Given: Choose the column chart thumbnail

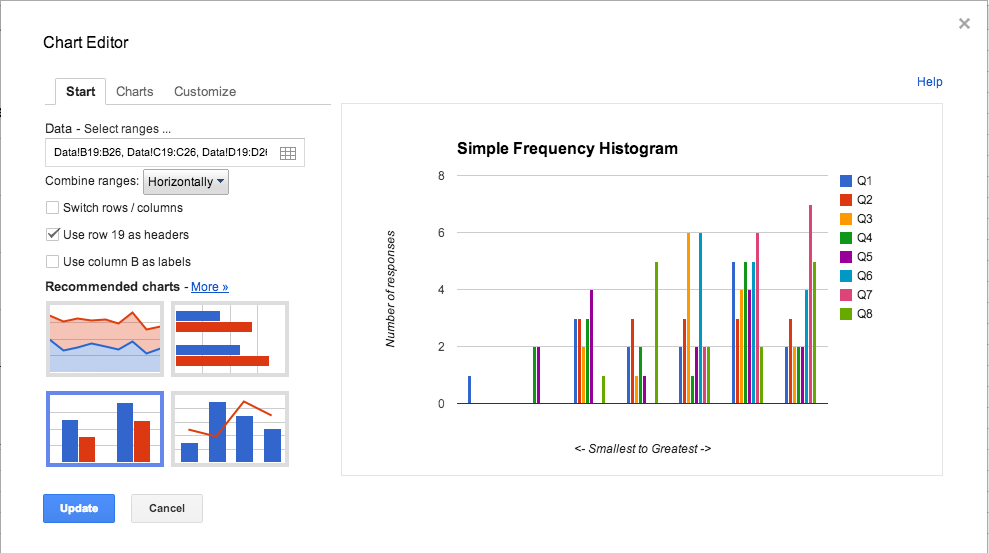Looking at the screenshot, I should (x=105, y=429).
